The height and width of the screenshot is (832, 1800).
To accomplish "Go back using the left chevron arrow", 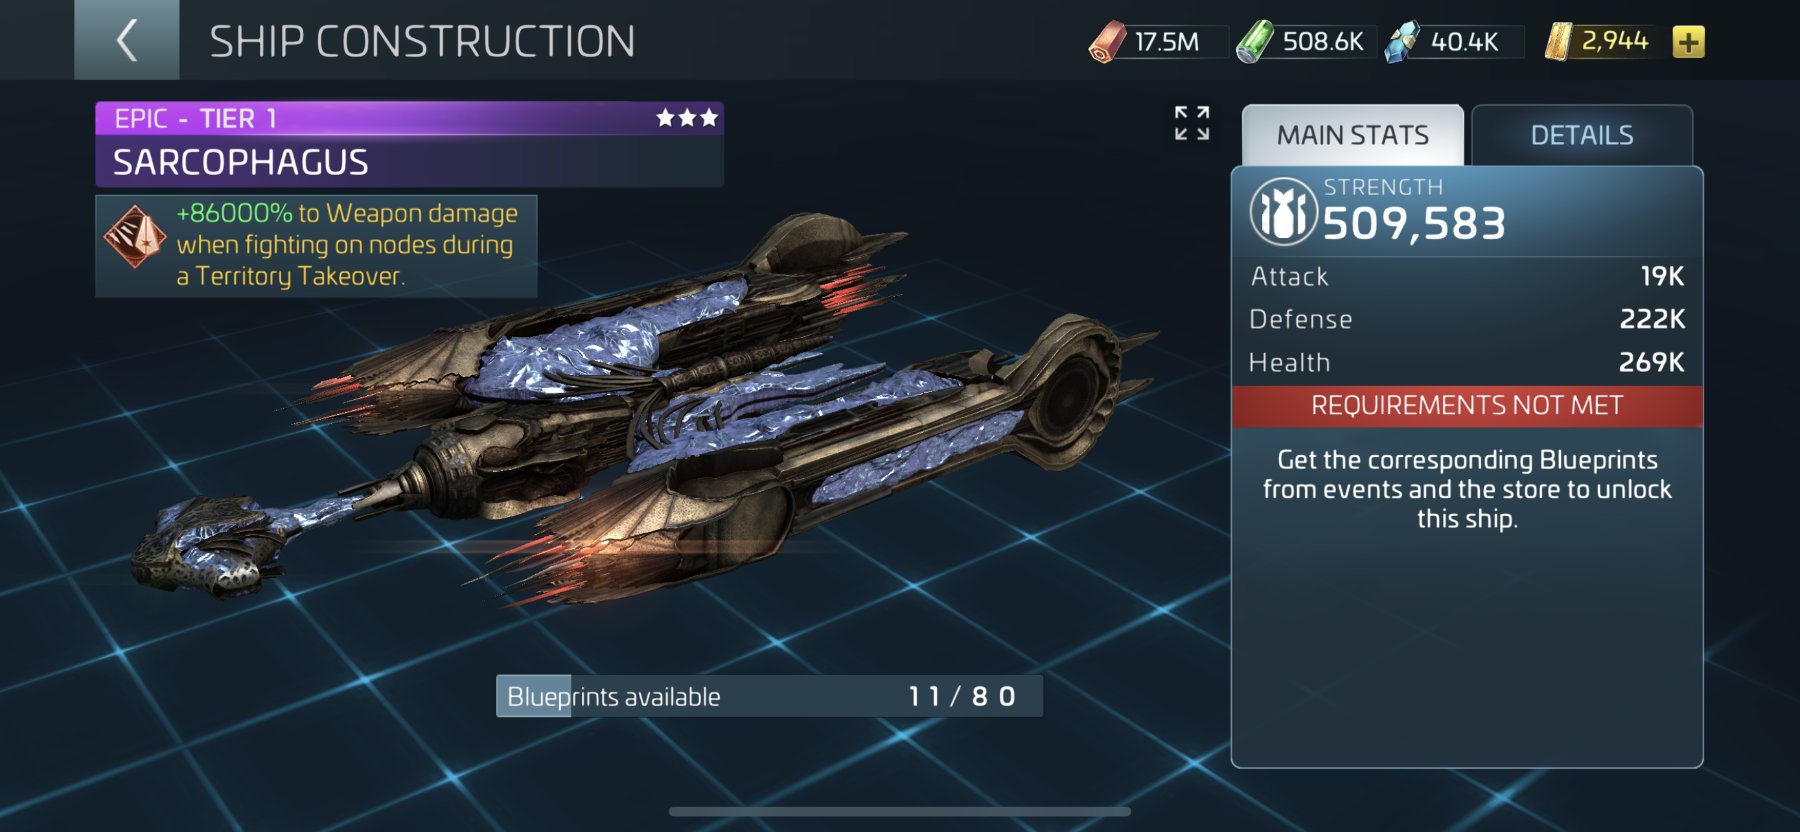I will tap(127, 40).
